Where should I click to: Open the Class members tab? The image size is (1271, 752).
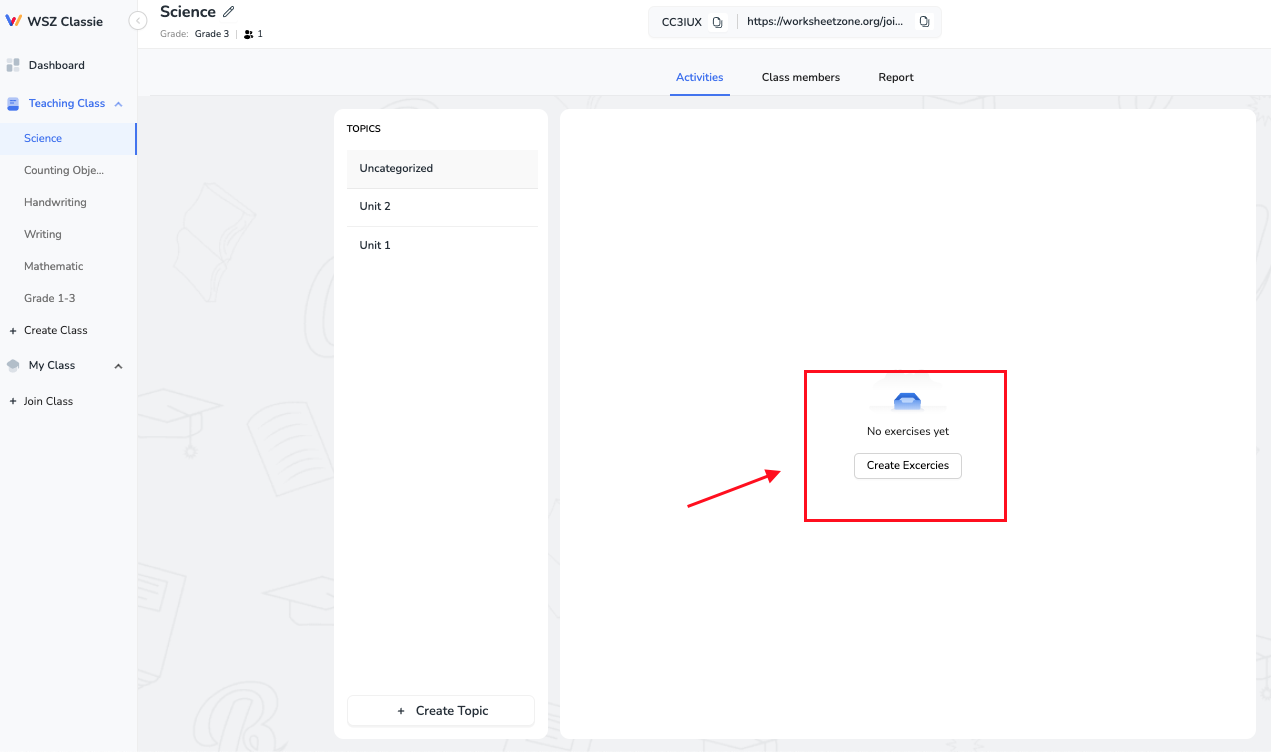(801, 77)
